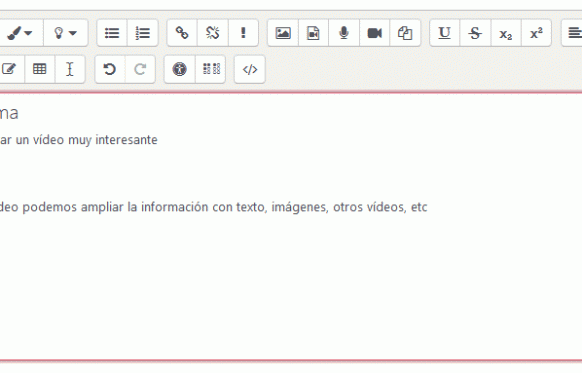Image resolution: width=582 pixels, height=373 pixels.
Task: Open the lightbulb background color dropdown
Action: [x=66, y=33]
